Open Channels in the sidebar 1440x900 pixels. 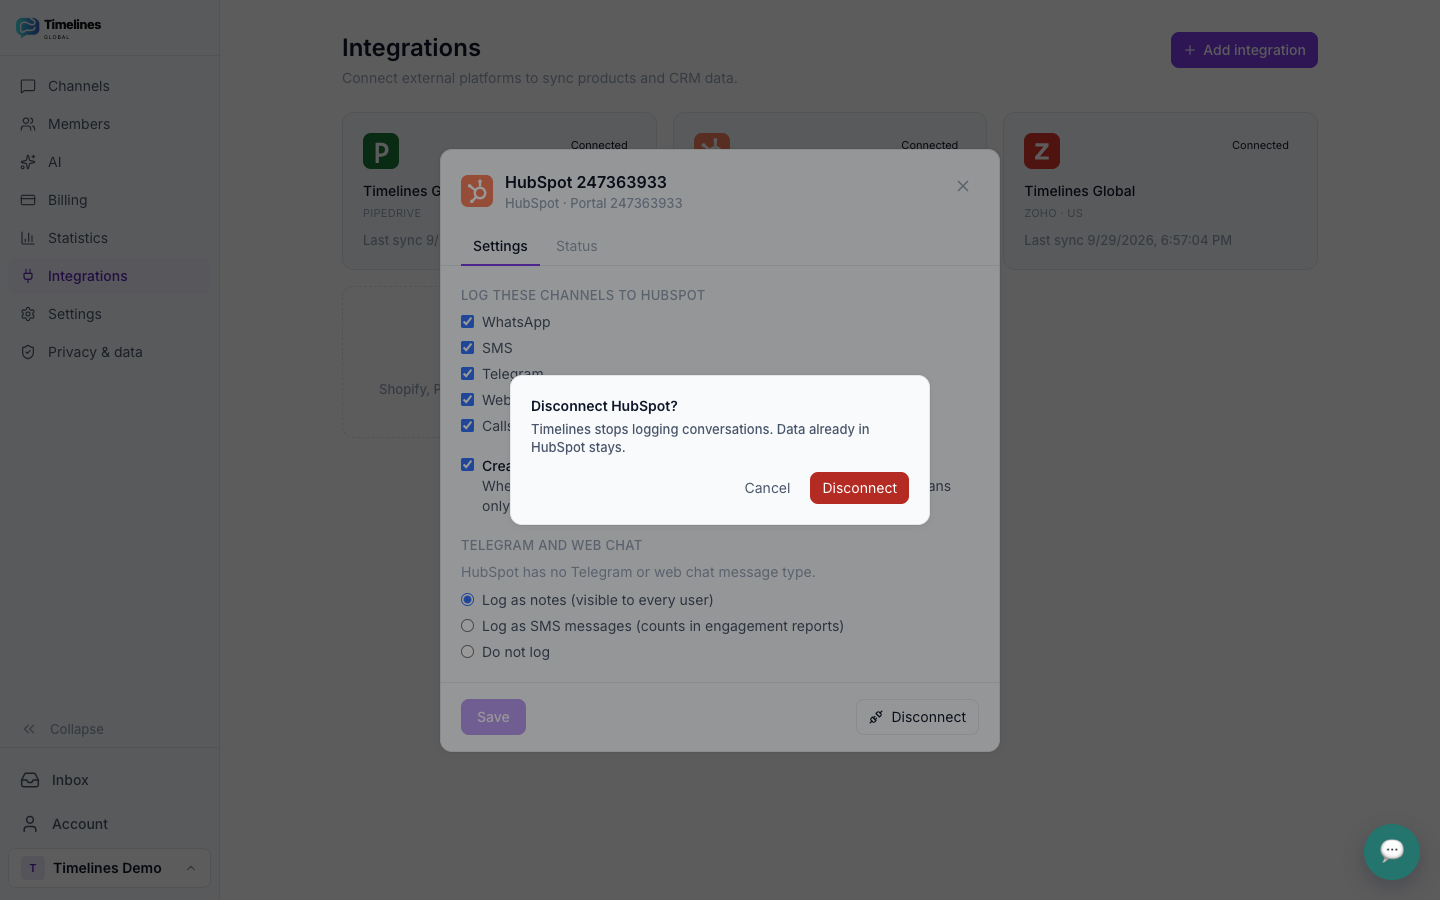109,86
